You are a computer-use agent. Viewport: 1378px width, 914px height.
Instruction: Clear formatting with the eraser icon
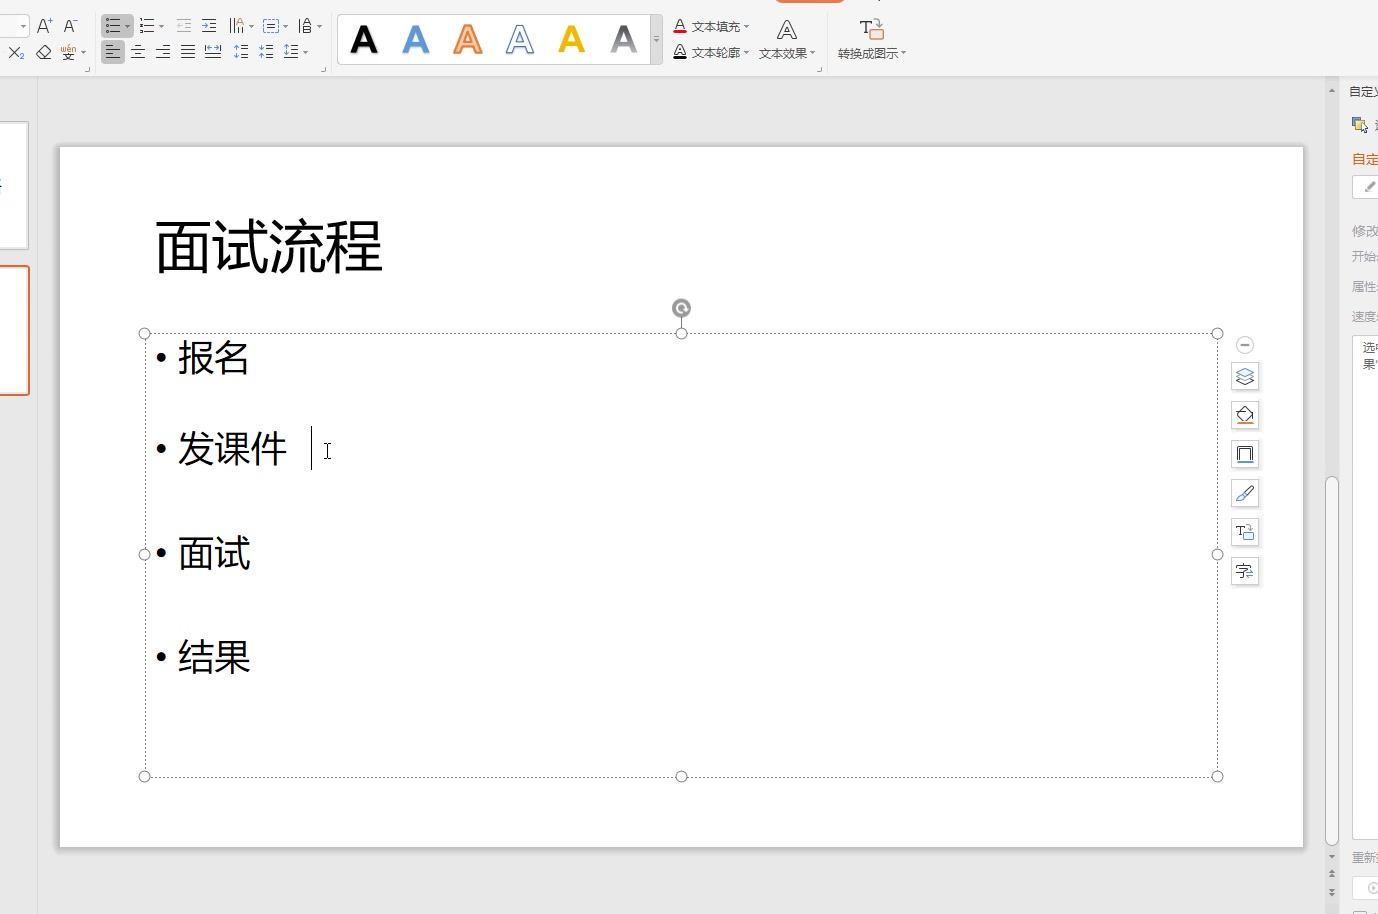[44, 53]
